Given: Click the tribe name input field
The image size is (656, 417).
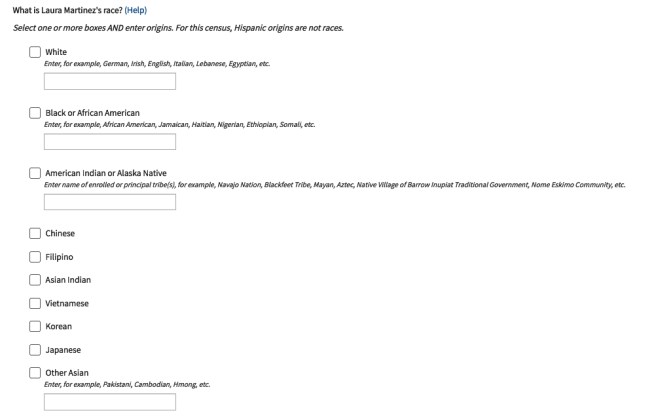Looking at the screenshot, I should pos(110,202).
